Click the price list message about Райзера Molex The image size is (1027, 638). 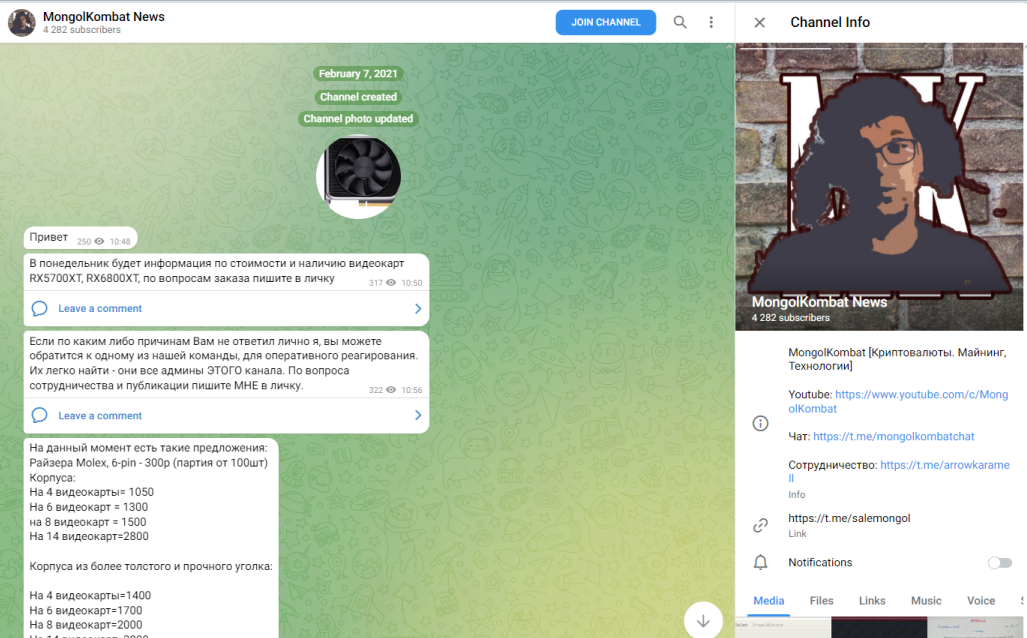151,538
